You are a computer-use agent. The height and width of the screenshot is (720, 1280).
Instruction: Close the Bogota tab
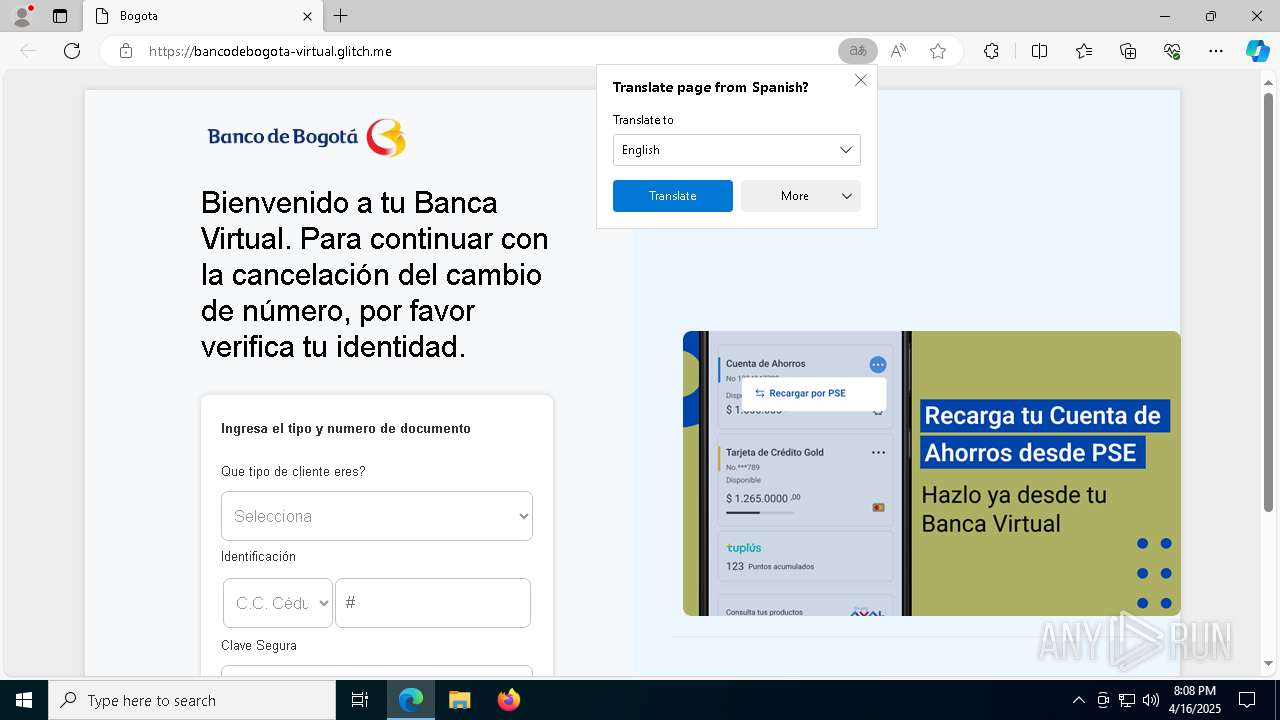[x=308, y=16]
